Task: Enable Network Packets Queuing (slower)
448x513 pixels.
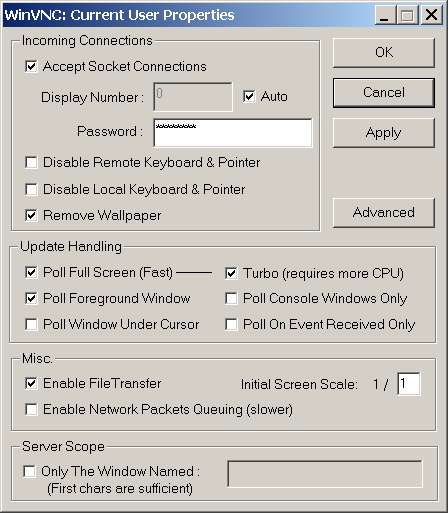Action: tap(31, 409)
